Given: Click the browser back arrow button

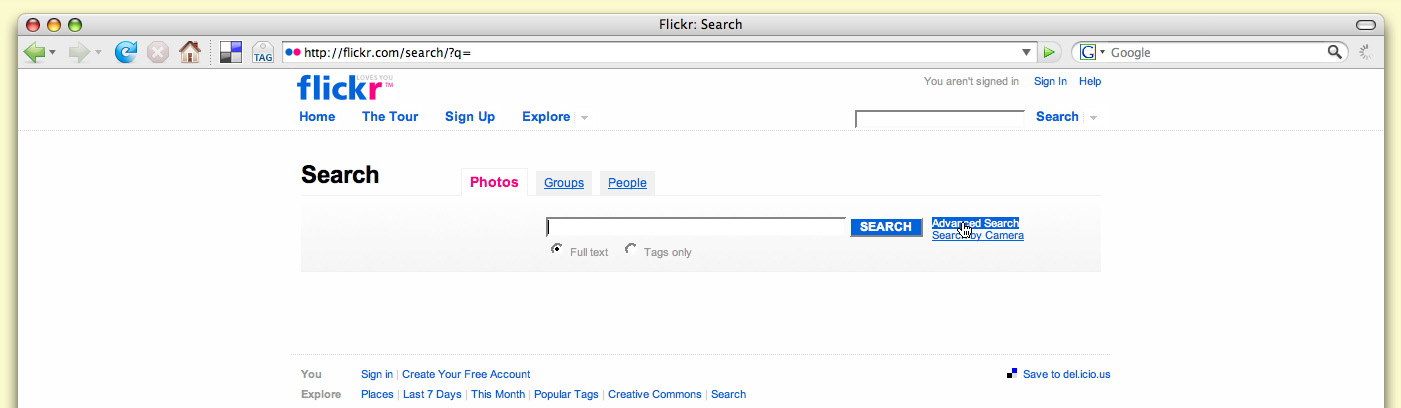Looking at the screenshot, I should (35, 52).
